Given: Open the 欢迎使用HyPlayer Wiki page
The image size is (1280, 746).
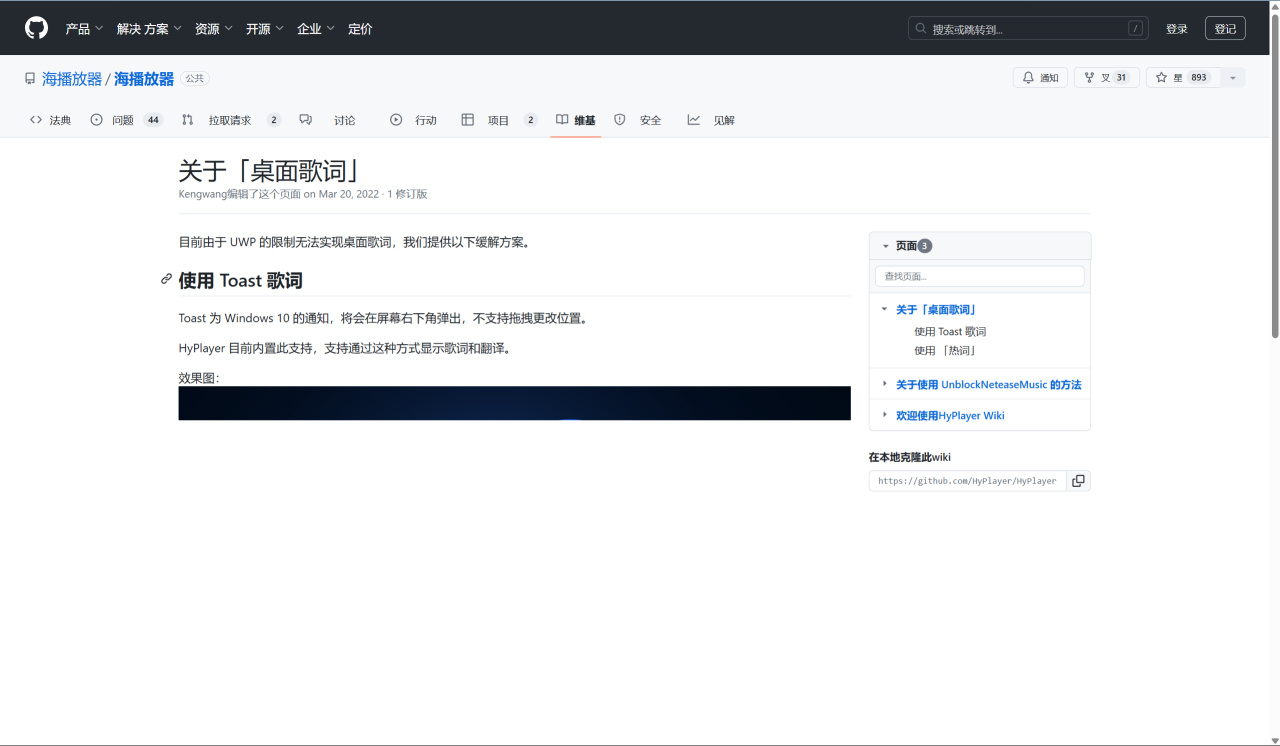Looking at the screenshot, I should (950, 416).
